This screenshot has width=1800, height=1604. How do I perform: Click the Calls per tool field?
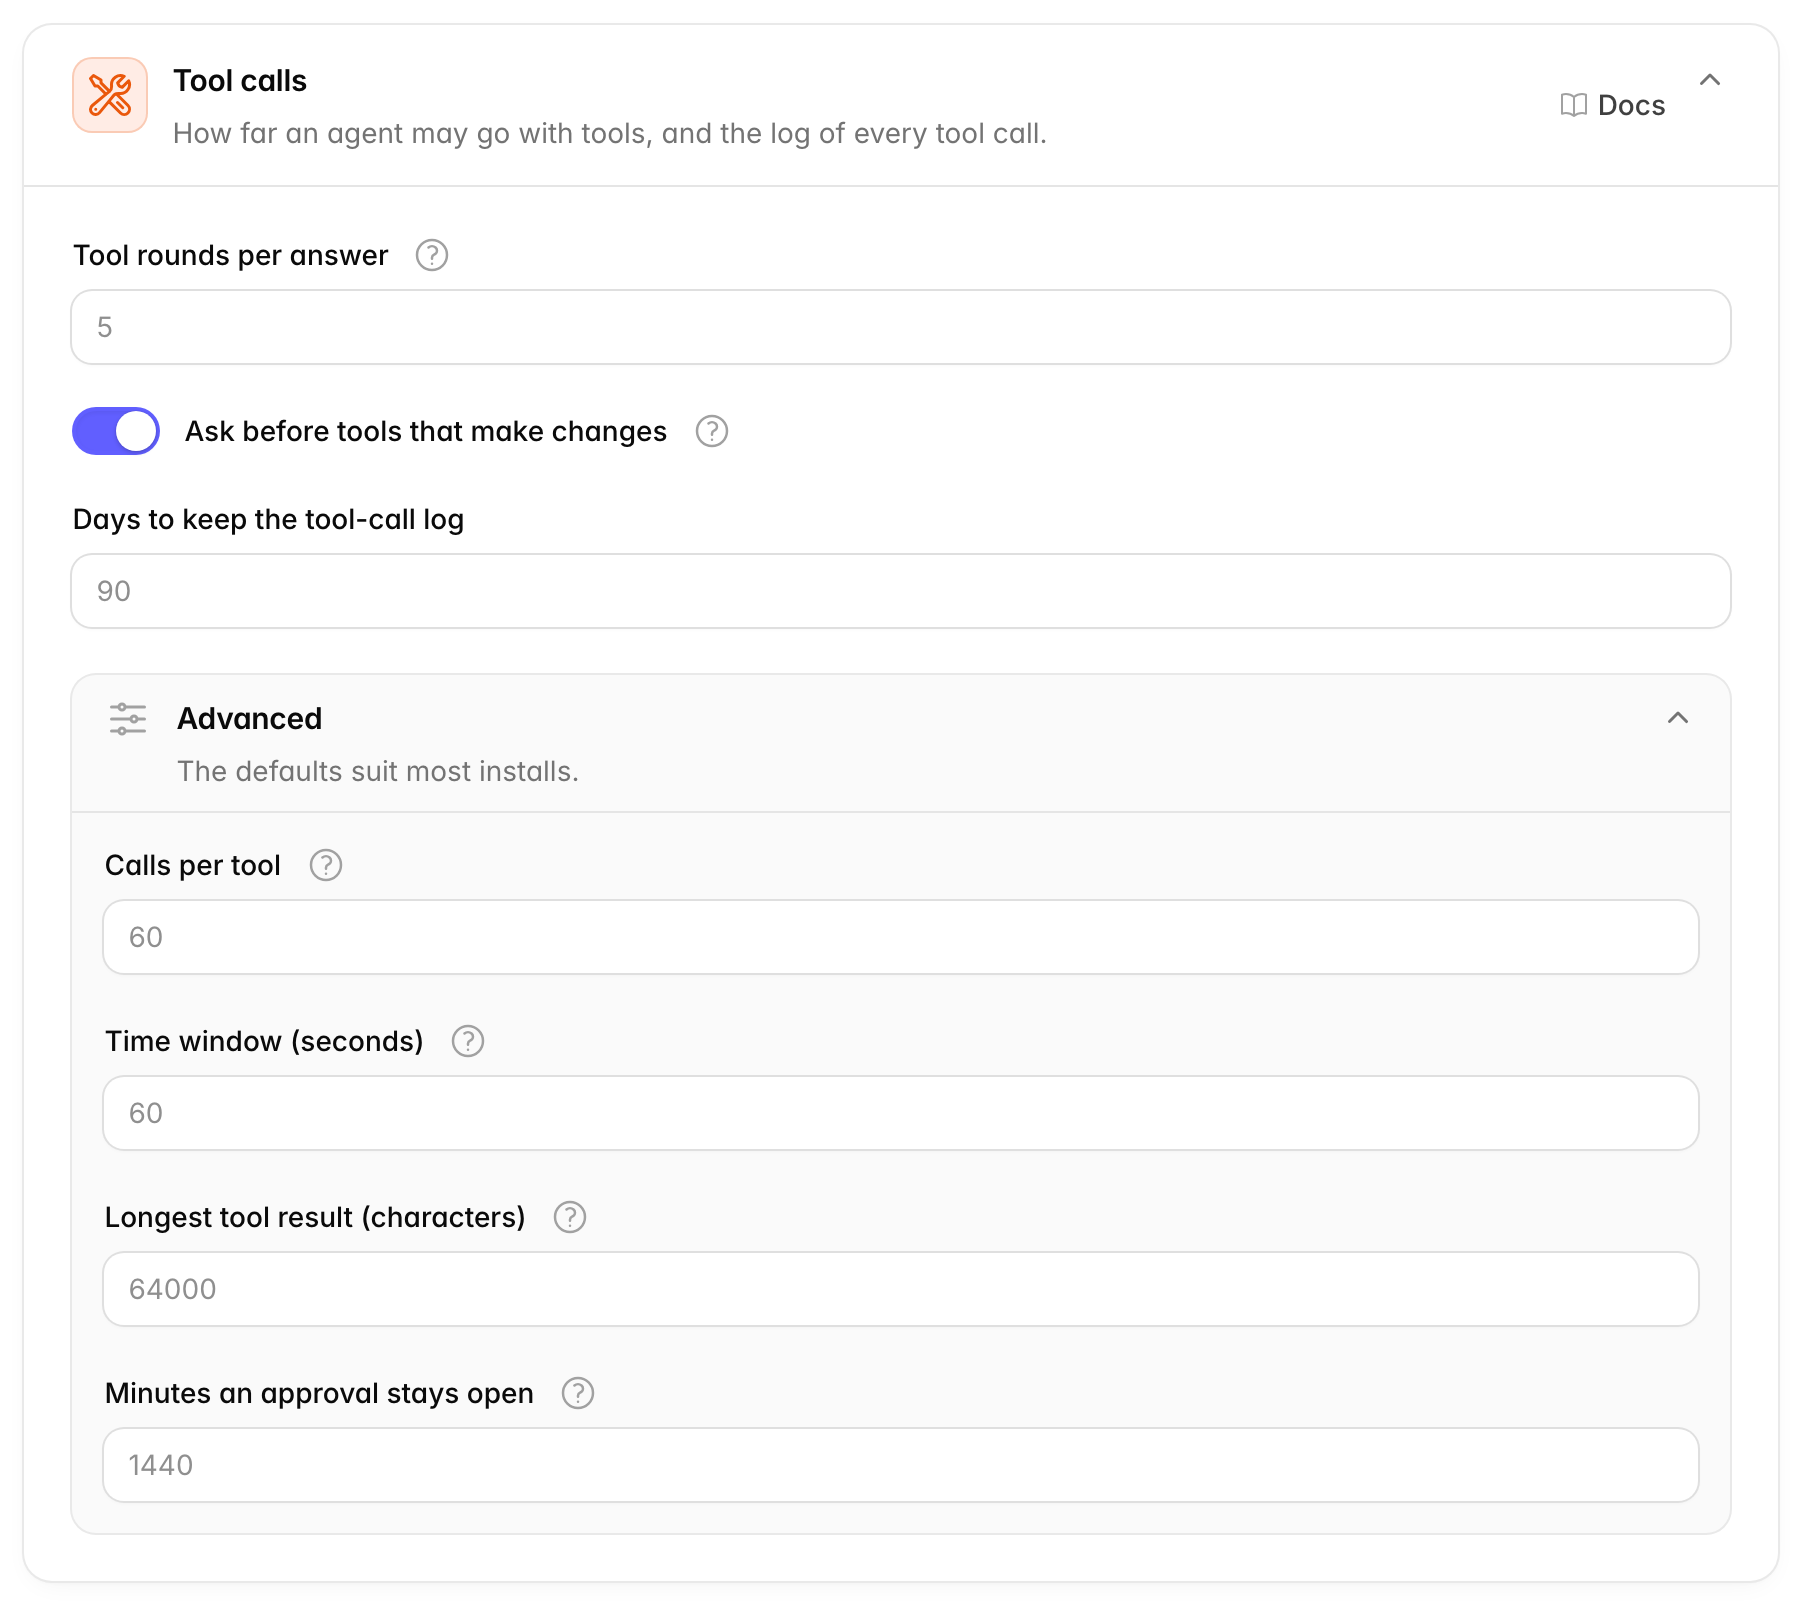tap(901, 937)
